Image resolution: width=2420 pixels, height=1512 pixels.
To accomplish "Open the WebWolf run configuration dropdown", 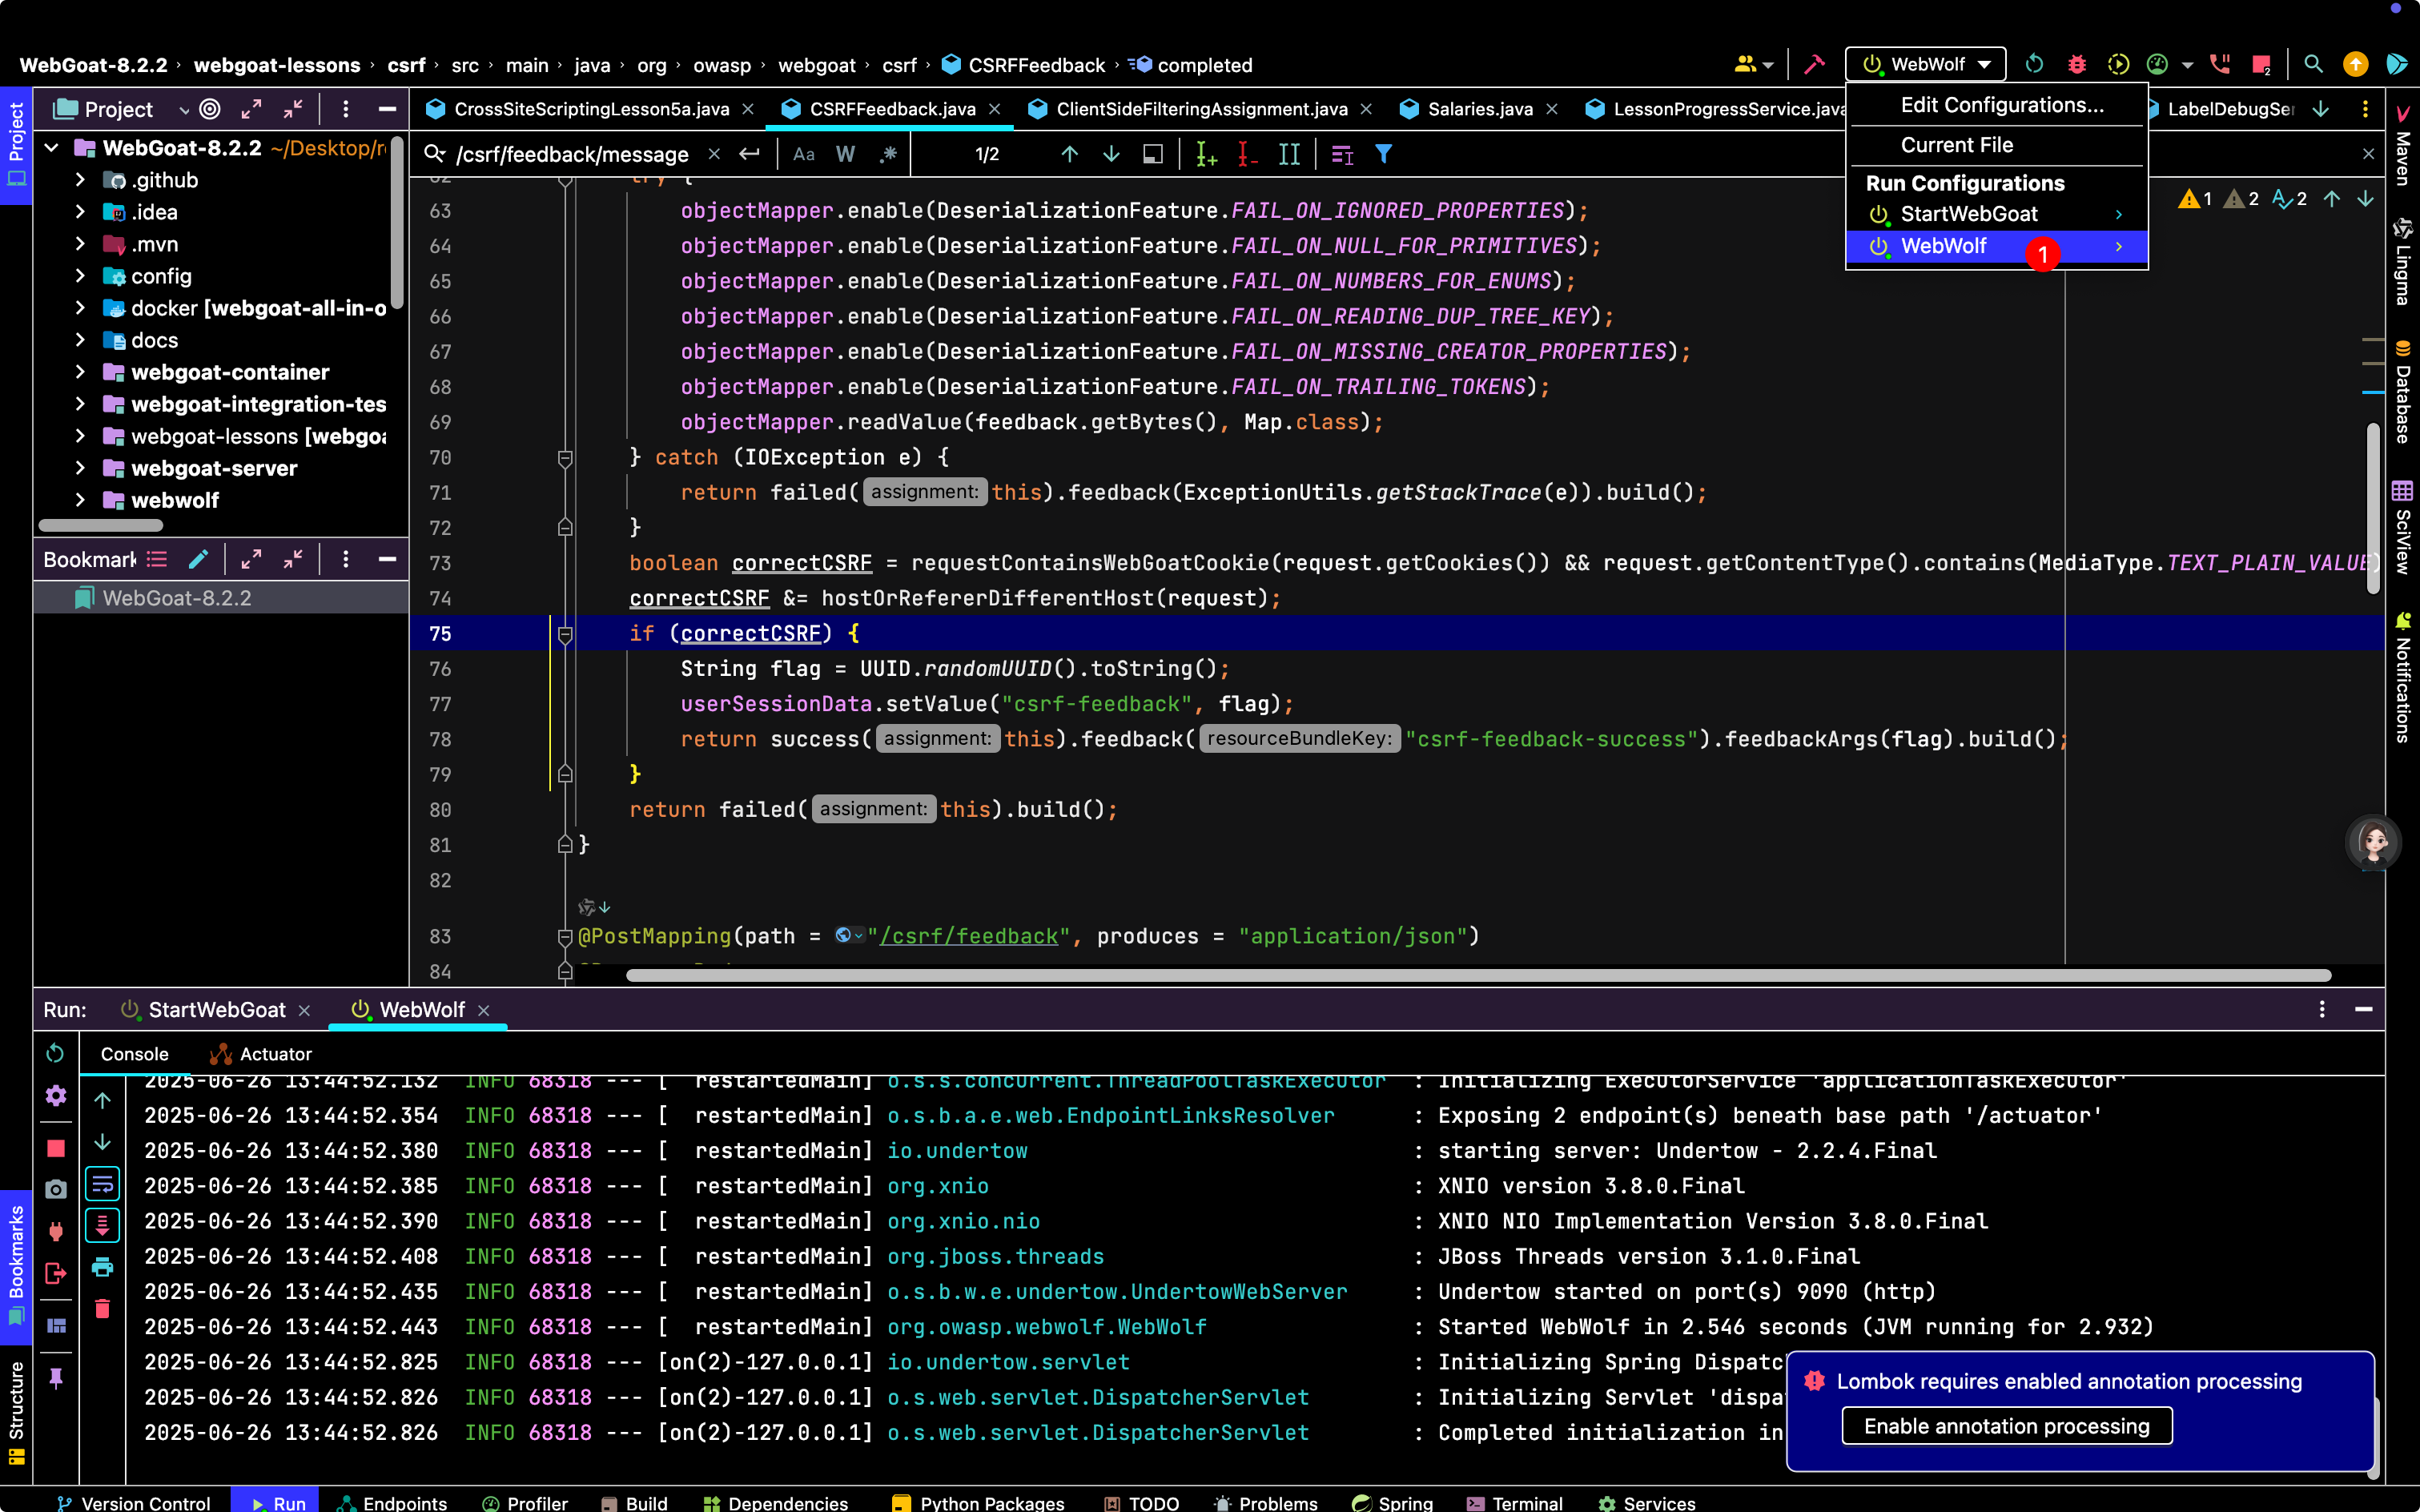I will point(1925,65).
